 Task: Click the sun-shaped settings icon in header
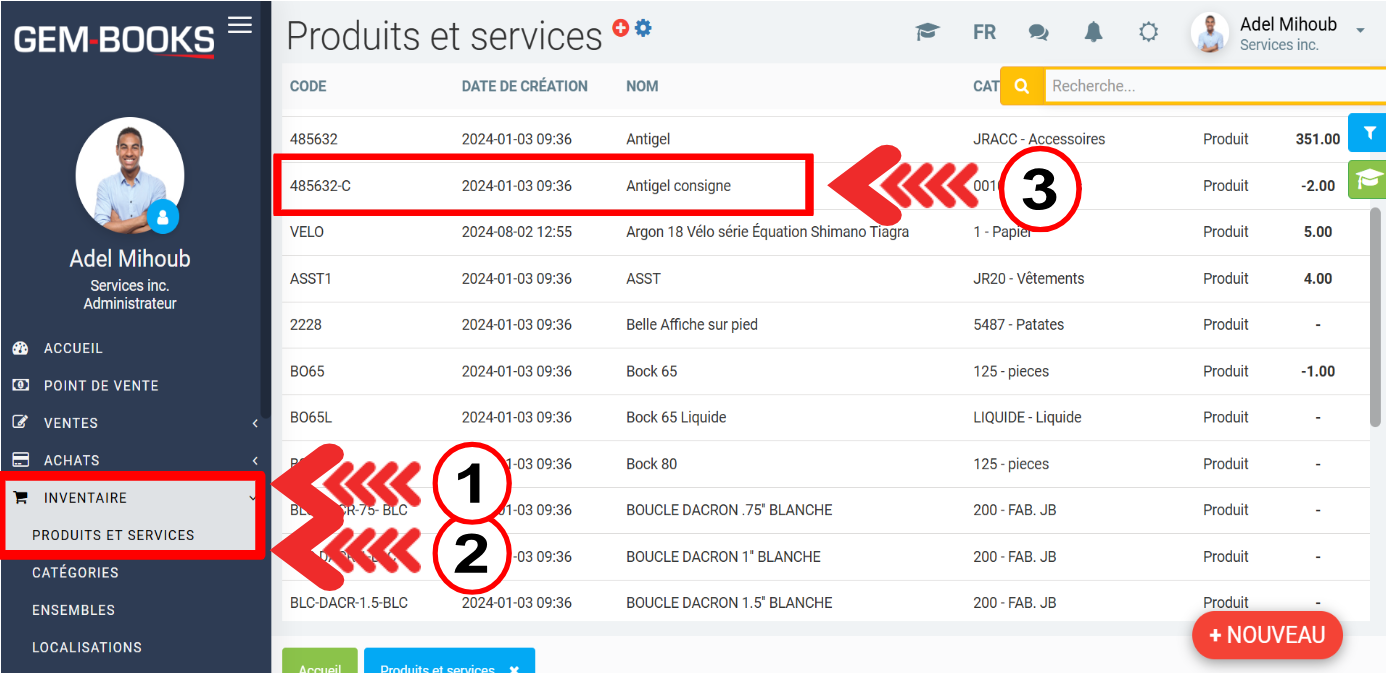(1148, 32)
